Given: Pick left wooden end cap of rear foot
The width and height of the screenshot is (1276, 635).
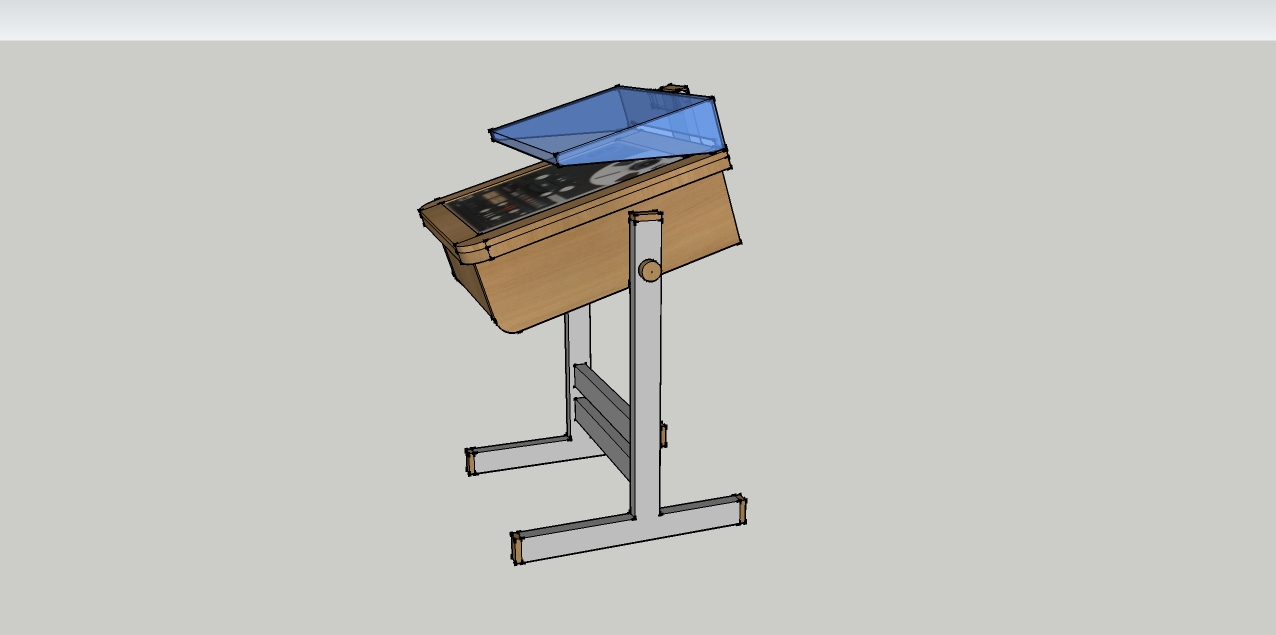Looking at the screenshot, I should 470,461.
